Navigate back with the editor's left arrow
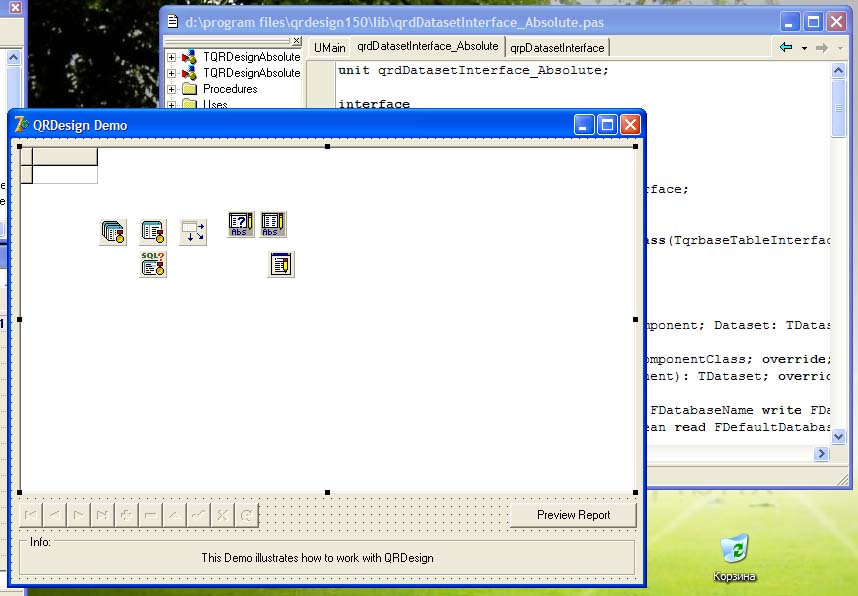Image resolution: width=858 pixels, height=596 pixels. click(786, 48)
